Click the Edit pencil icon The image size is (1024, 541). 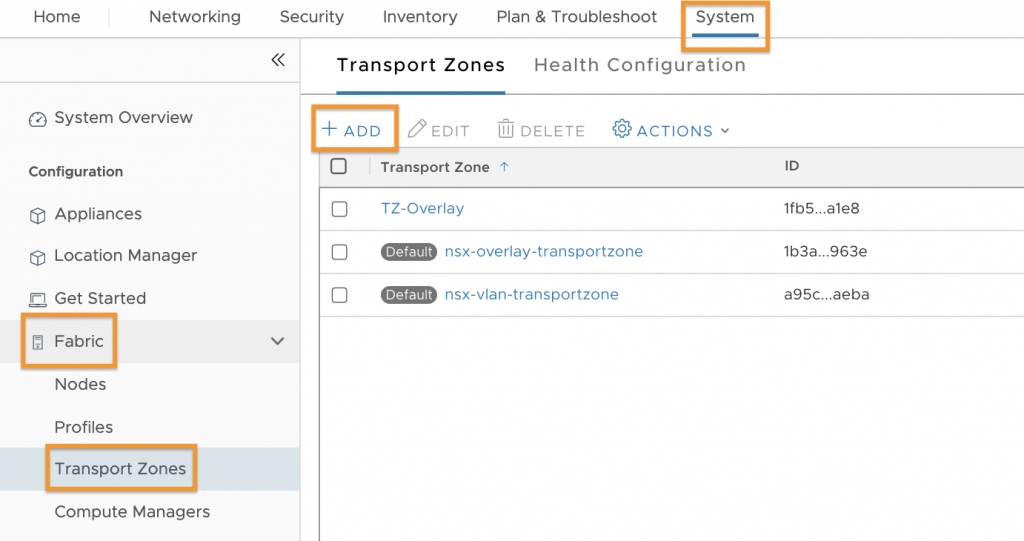point(417,129)
